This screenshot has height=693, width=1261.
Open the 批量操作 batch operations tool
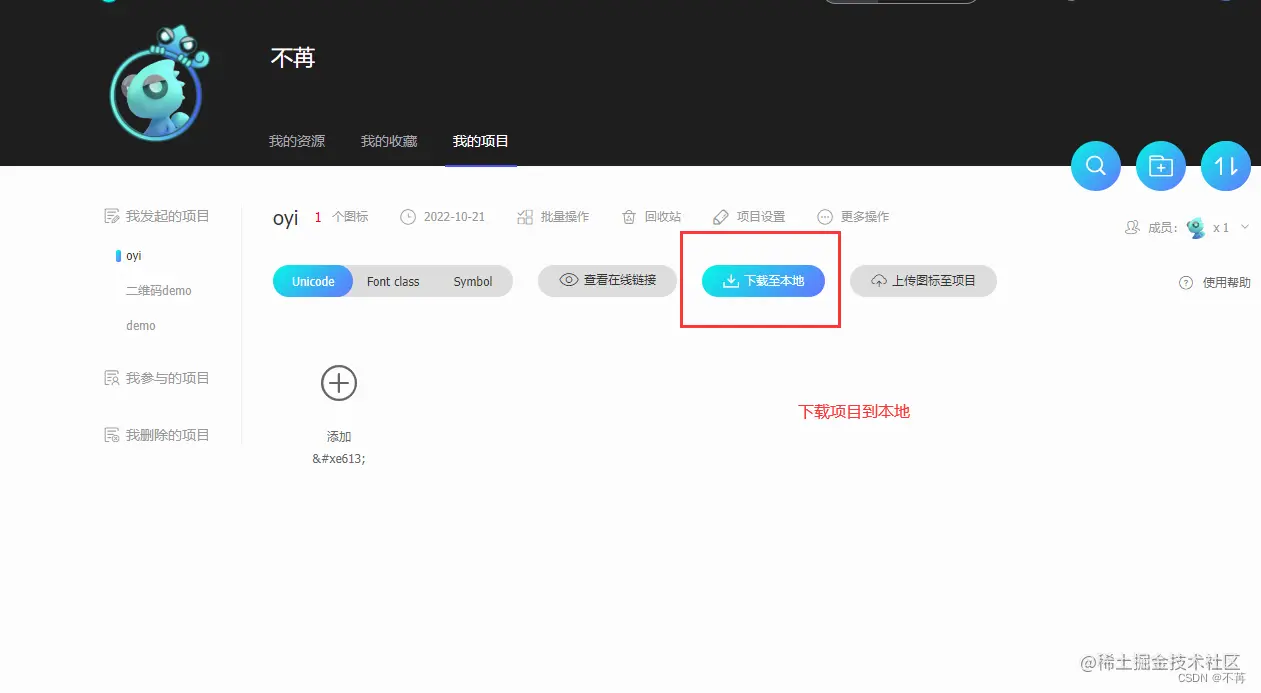pyautogui.click(x=554, y=216)
